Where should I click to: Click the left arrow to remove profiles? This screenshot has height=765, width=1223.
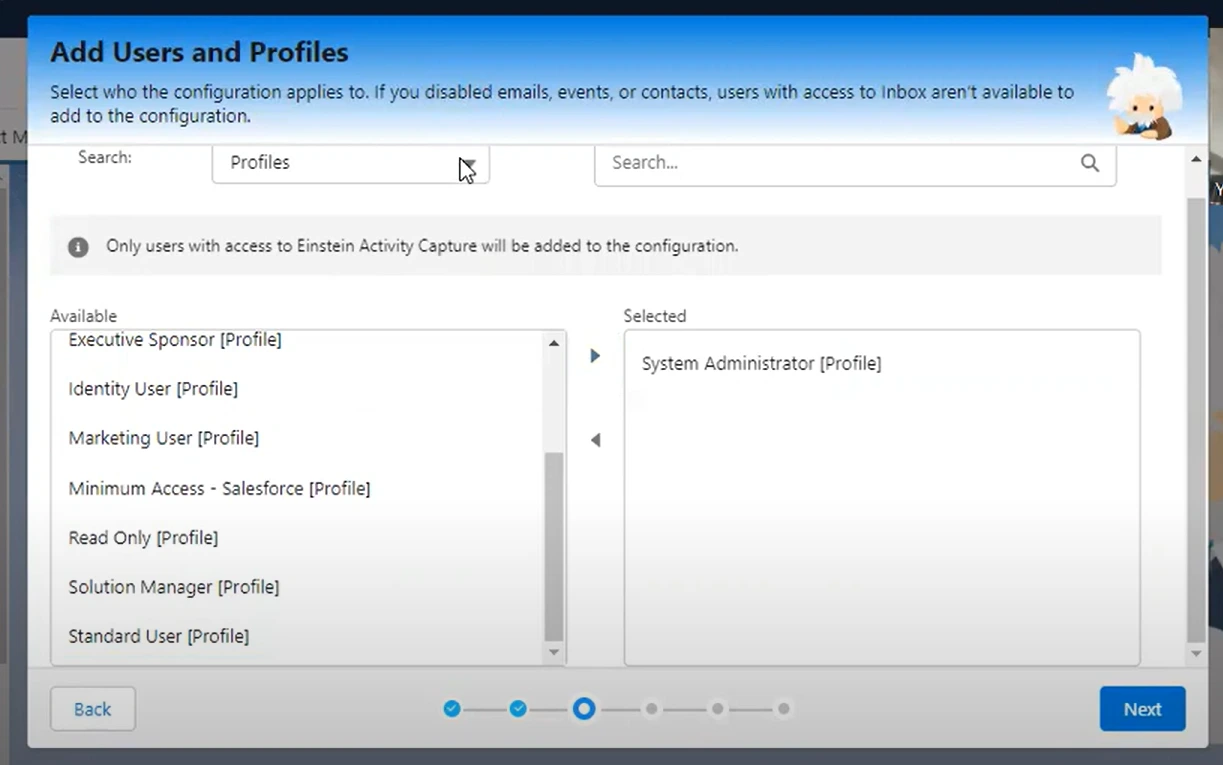[595, 440]
